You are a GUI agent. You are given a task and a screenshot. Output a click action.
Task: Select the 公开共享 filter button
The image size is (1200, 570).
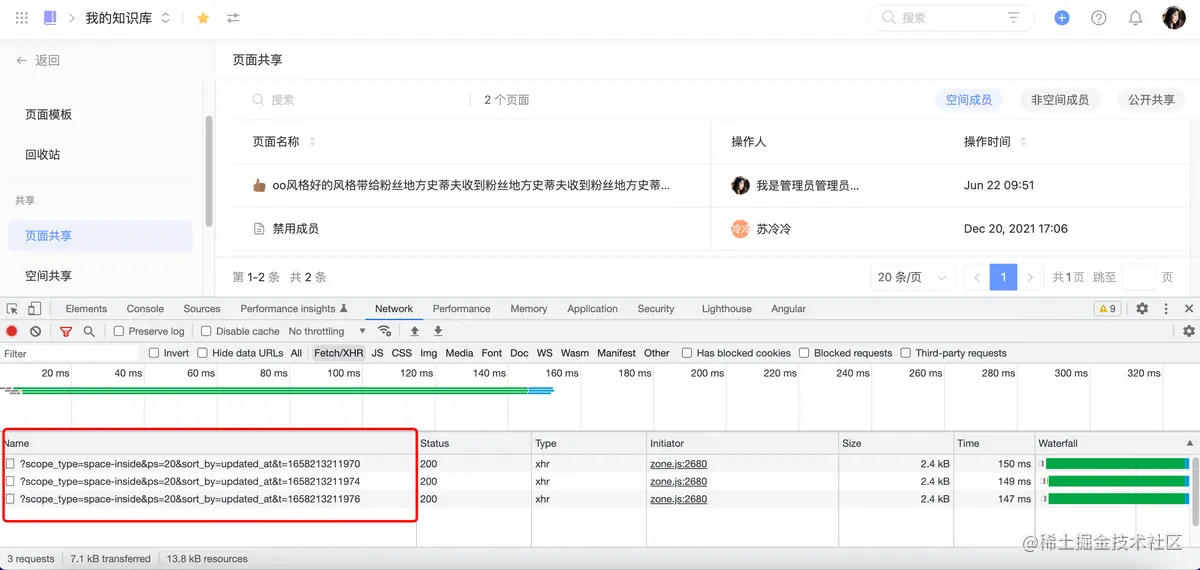[x=1151, y=100]
